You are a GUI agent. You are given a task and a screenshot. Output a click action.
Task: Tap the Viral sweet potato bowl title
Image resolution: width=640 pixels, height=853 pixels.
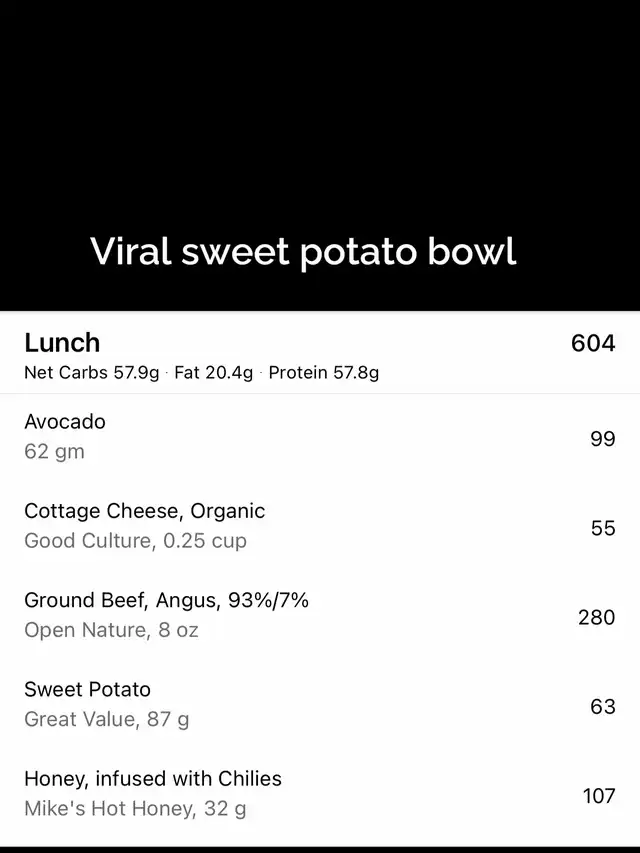pos(303,251)
